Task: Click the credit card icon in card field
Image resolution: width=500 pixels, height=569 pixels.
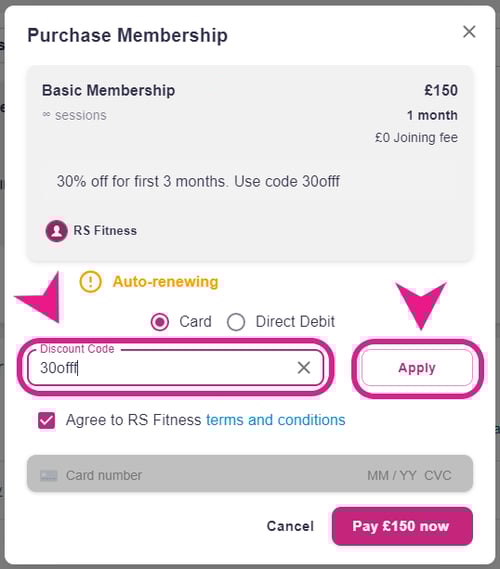Action: click(48, 475)
